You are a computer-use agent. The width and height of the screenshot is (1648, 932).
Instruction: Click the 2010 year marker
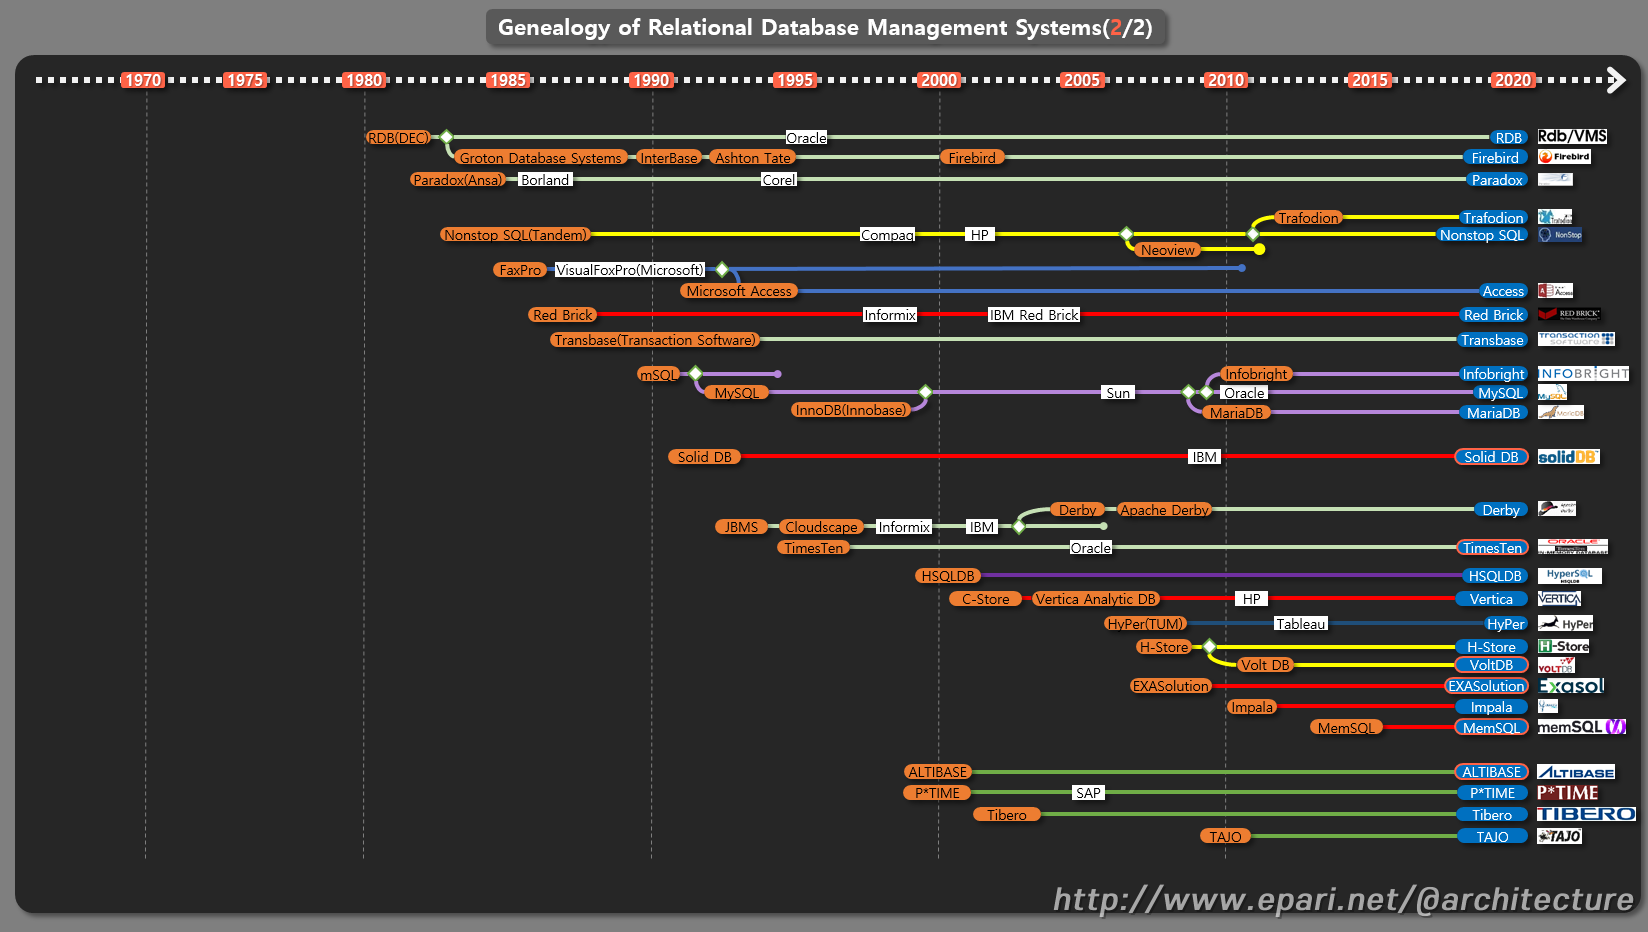(1226, 80)
